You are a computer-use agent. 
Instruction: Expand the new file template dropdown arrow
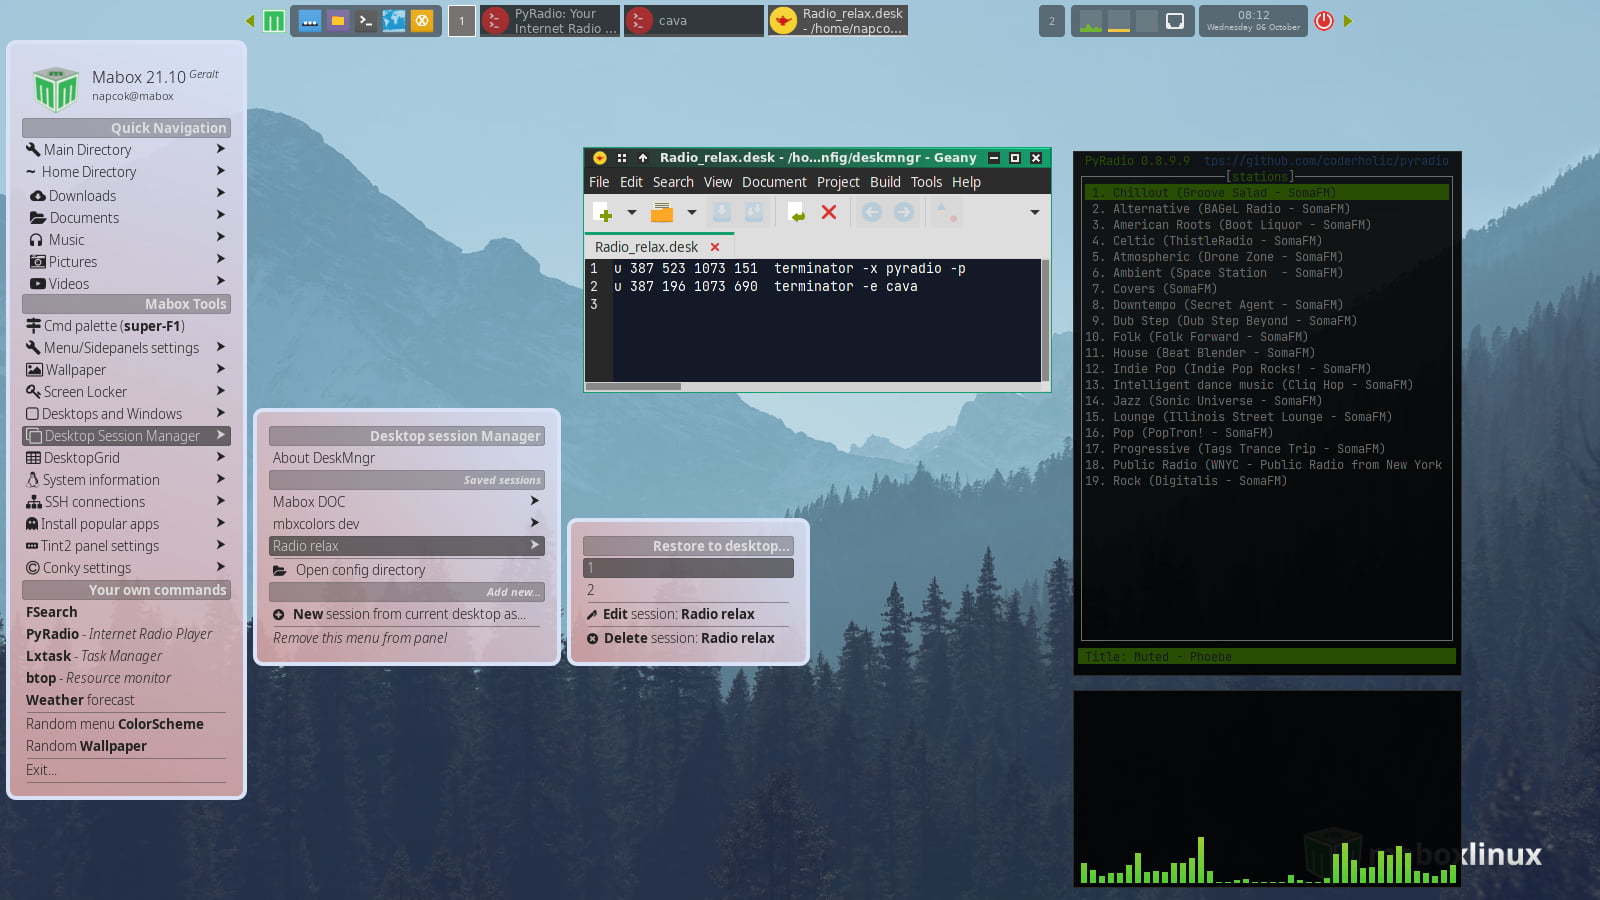point(631,212)
